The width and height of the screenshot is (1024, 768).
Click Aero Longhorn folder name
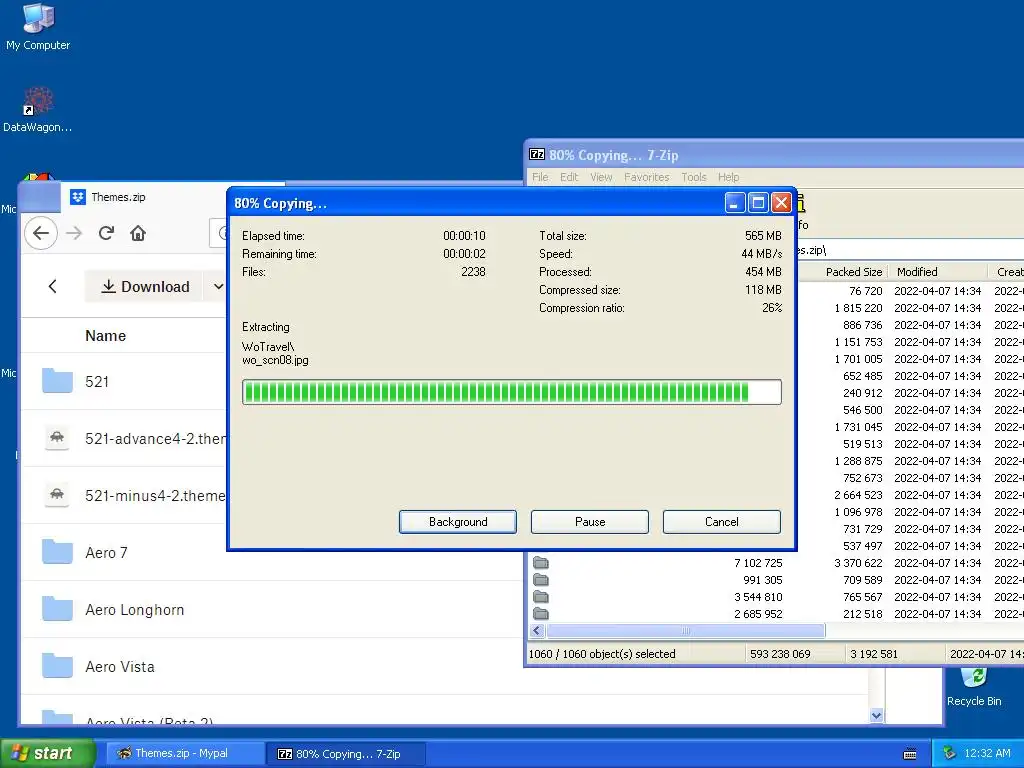click(x=135, y=609)
